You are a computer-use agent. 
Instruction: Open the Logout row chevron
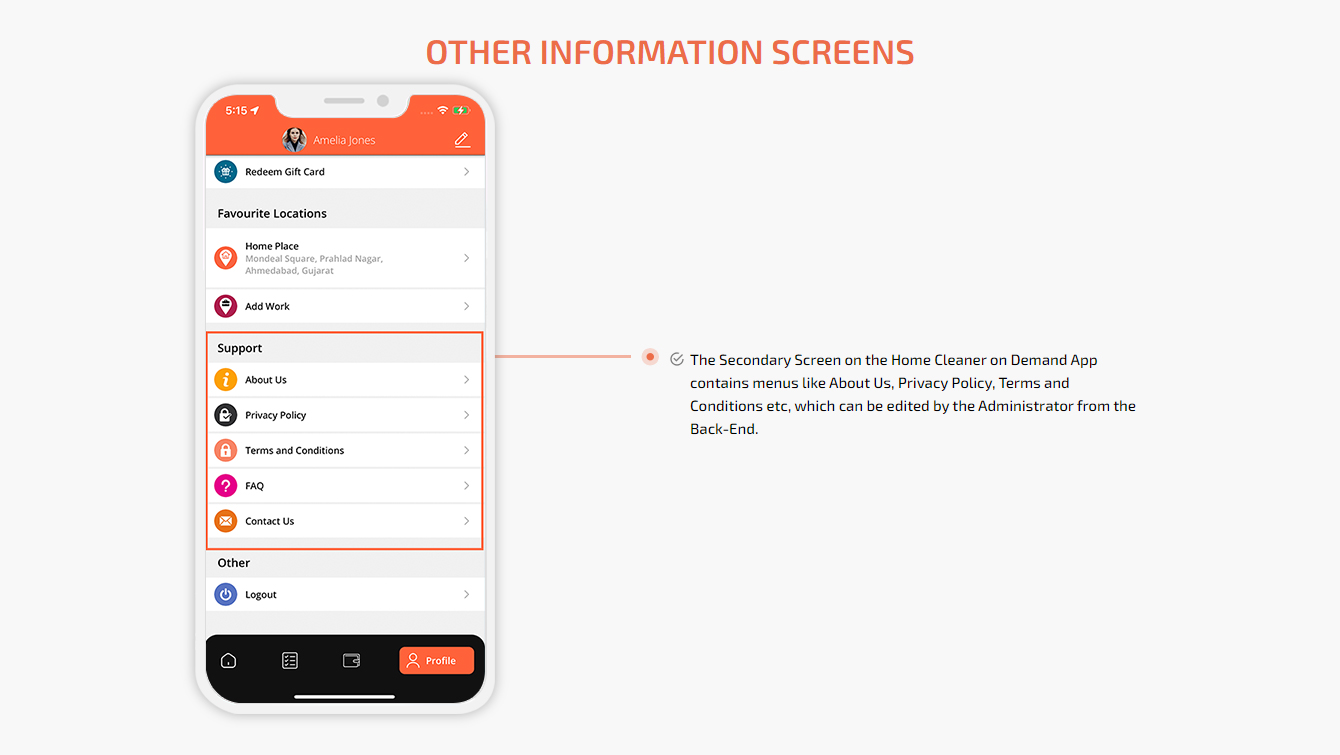coord(466,594)
